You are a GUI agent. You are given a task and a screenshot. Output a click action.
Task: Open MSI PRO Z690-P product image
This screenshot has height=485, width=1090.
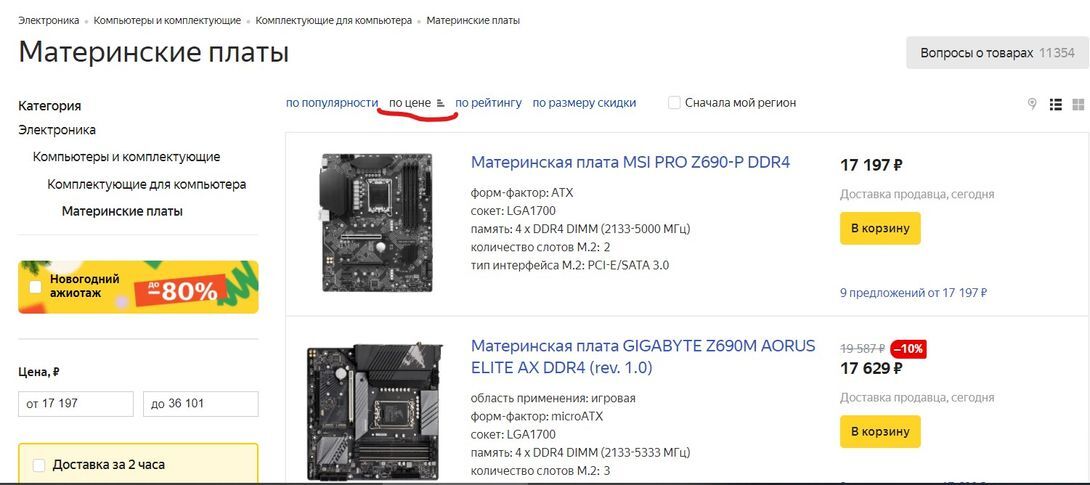376,222
